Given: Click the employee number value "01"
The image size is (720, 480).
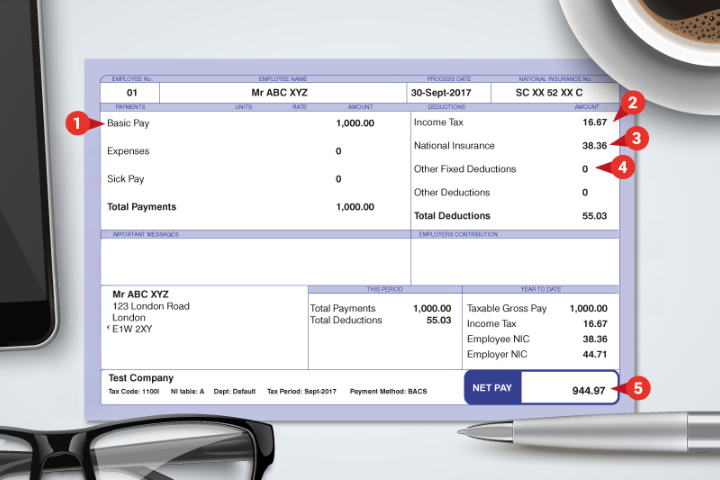Looking at the screenshot, I should (132, 93).
